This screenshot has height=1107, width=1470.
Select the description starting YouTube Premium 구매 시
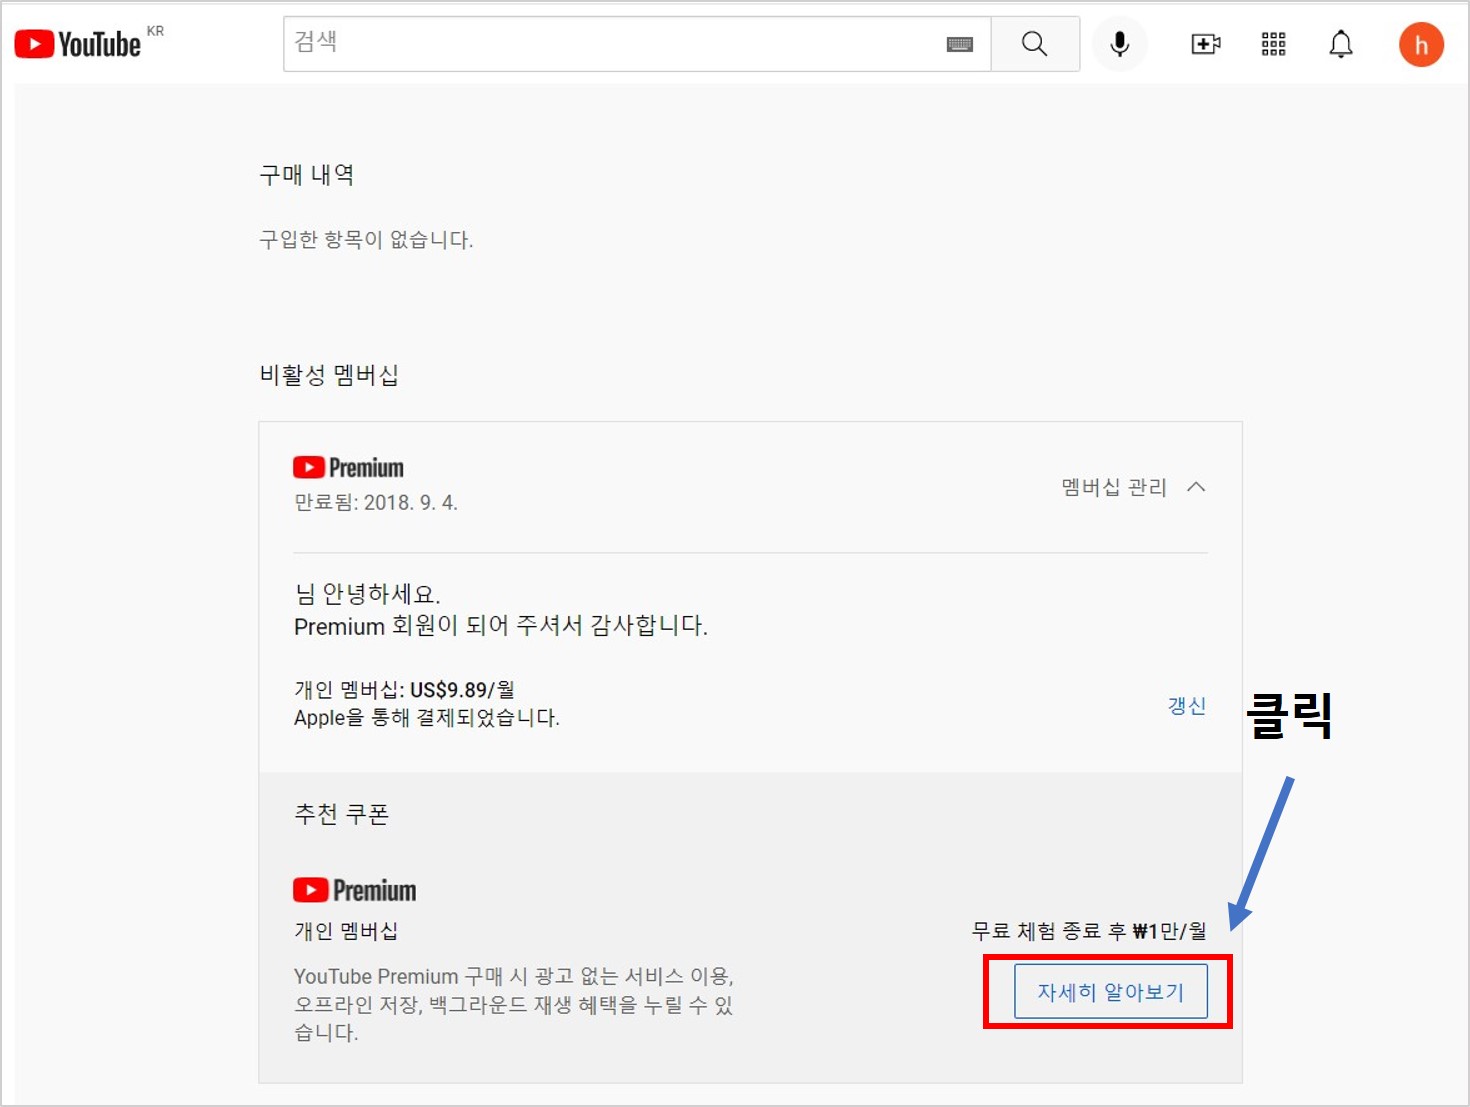point(514,1004)
